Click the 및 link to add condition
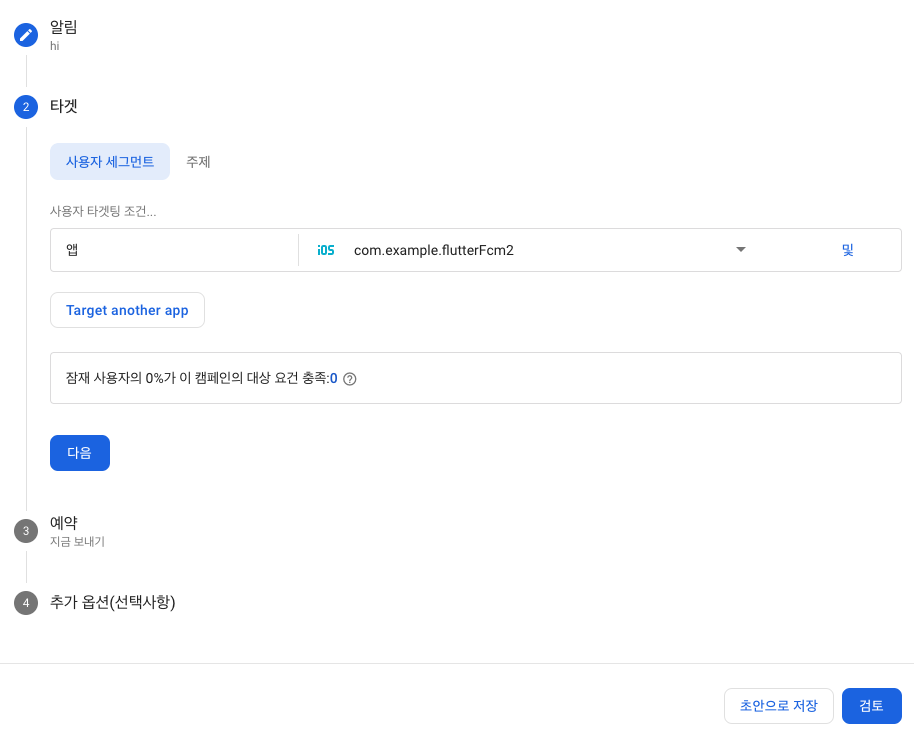Viewport: 914px width, 738px height. [x=848, y=250]
